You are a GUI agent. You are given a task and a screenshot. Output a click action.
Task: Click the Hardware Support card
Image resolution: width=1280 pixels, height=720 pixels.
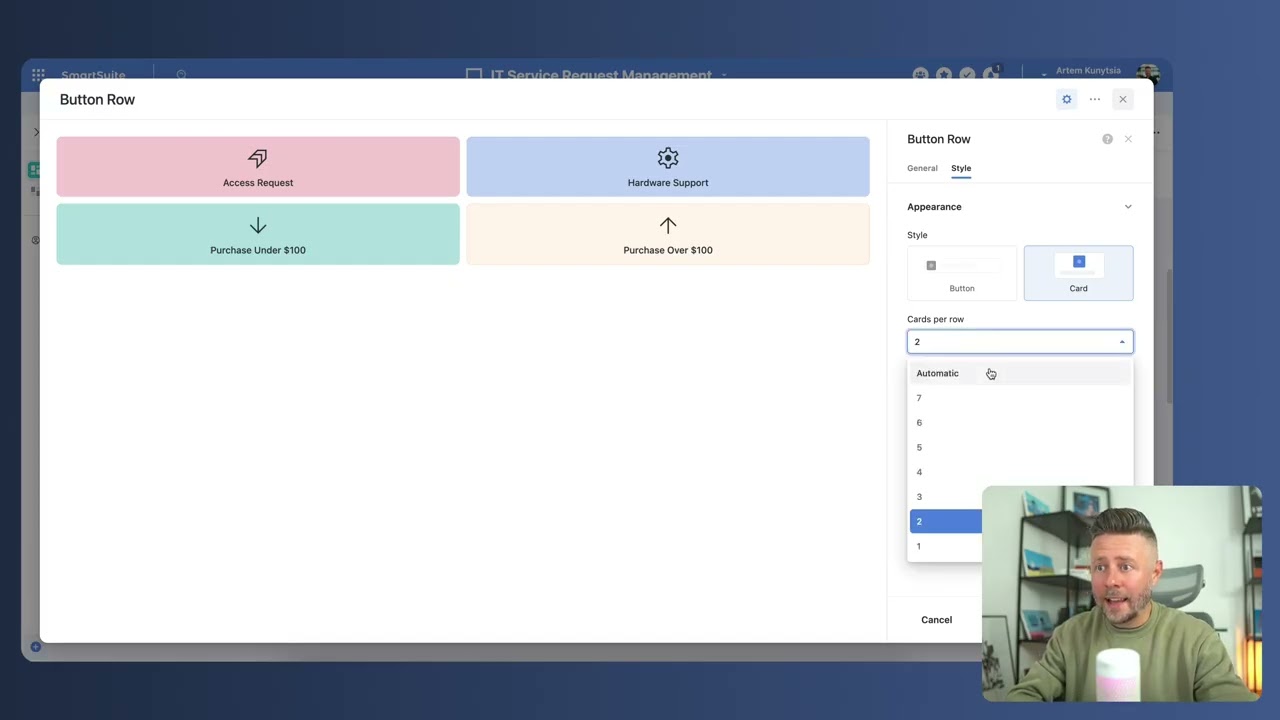(x=668, y=167)
